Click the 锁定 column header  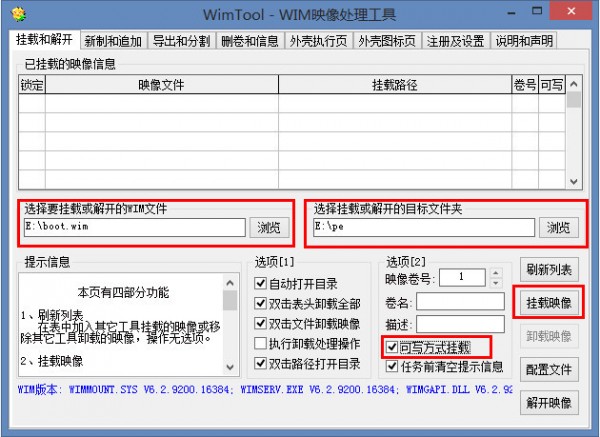(x=32, y=85)
